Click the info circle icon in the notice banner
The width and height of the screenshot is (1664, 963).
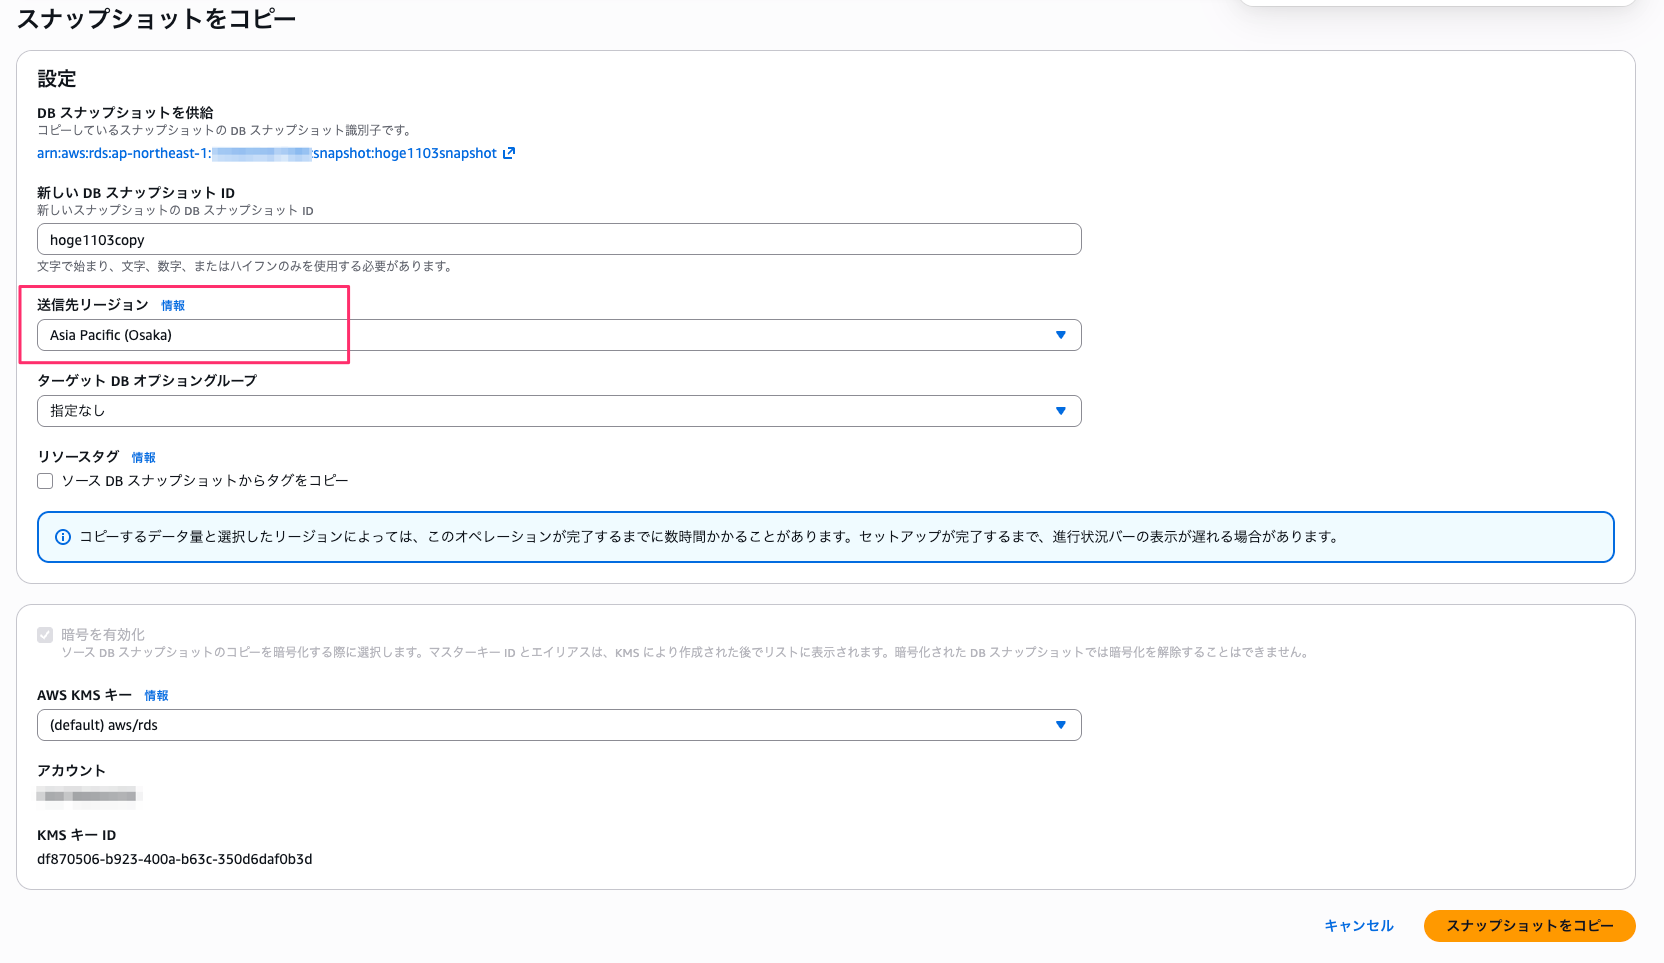62,537
